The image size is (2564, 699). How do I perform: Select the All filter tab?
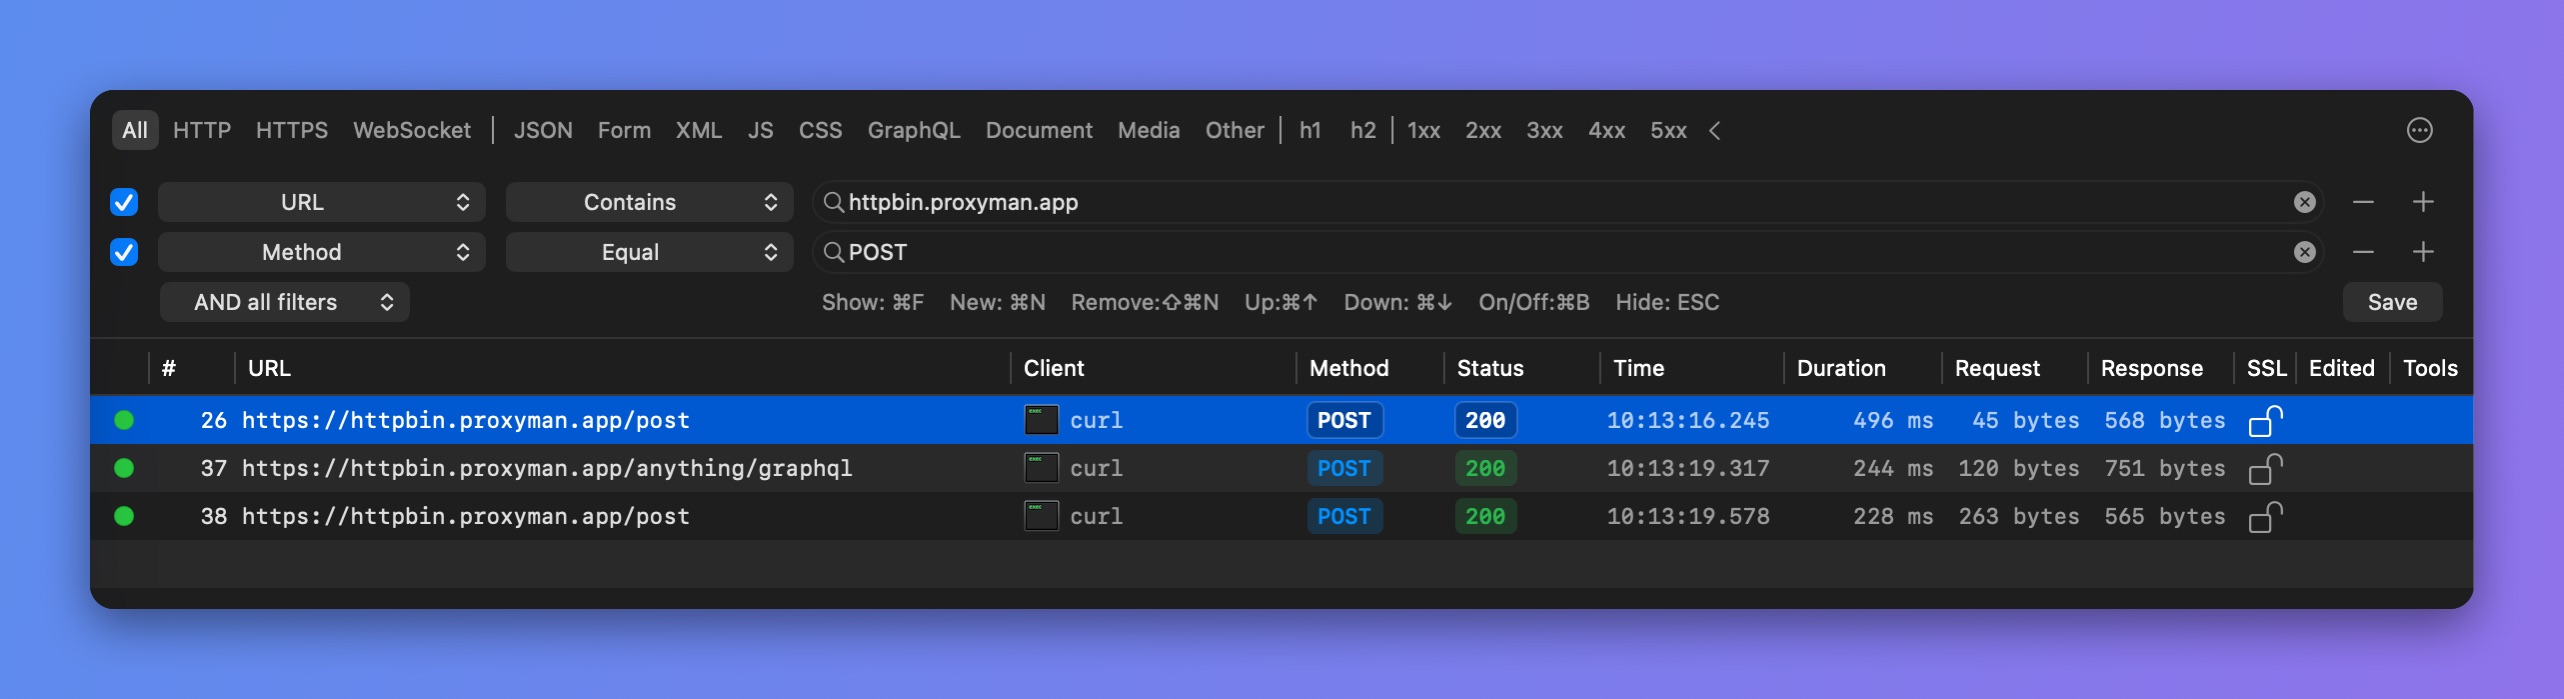tap(135, 130)
